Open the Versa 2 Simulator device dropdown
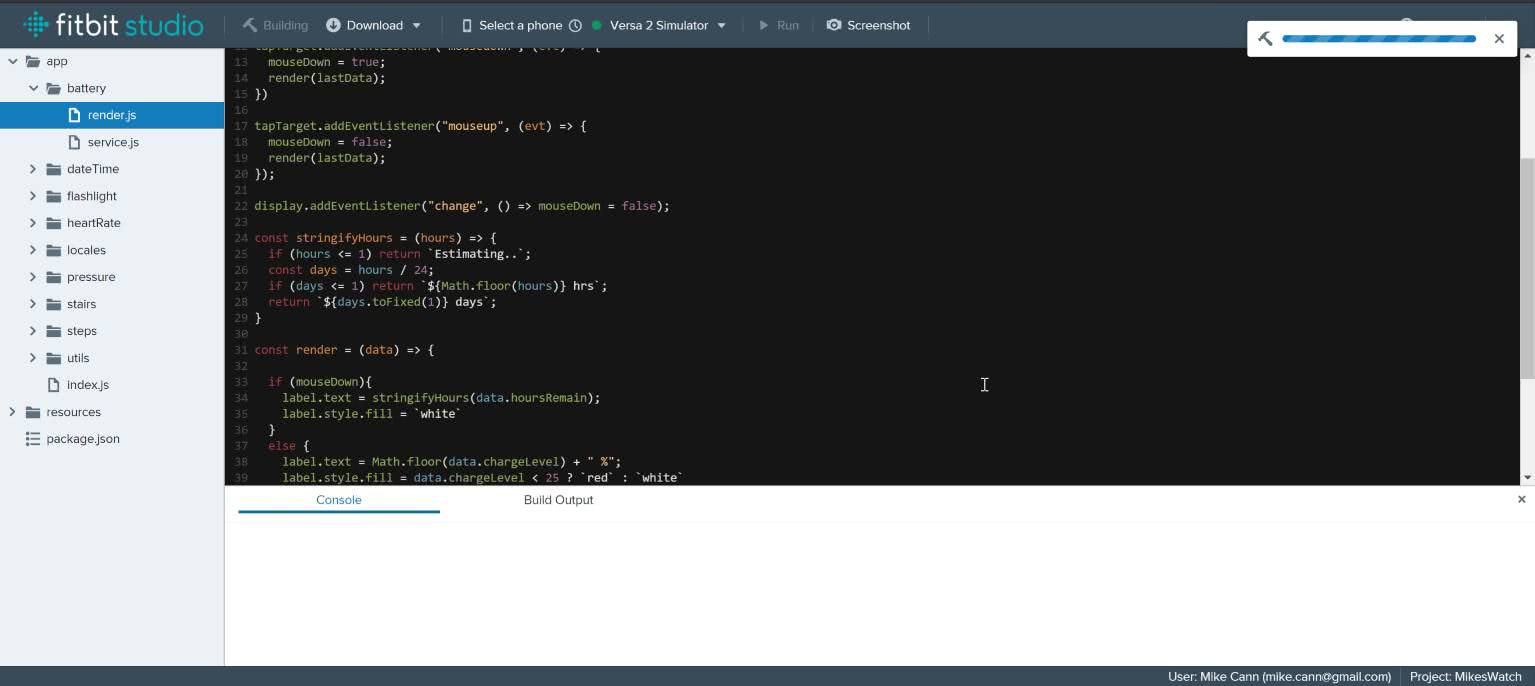 coord(721,25)
